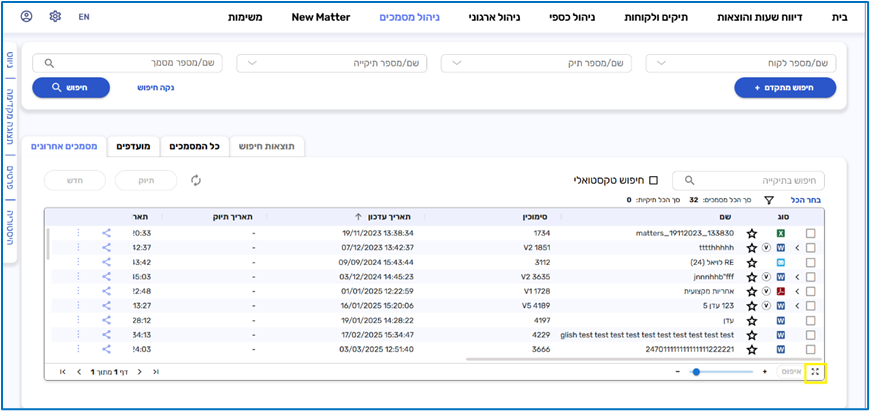Image resolution: width=870 pixels, height=411 pixels.
Task: Click the refresh icon beside the תיוק button
Action: click(x=196, y=180)
